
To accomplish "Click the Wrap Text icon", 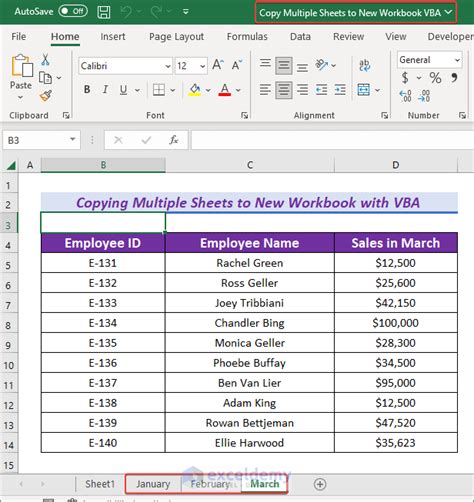I will tap(364, 65).
